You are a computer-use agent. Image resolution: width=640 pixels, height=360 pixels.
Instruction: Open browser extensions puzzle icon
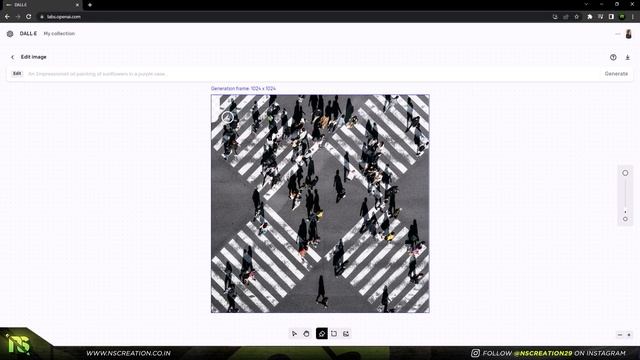590,17
